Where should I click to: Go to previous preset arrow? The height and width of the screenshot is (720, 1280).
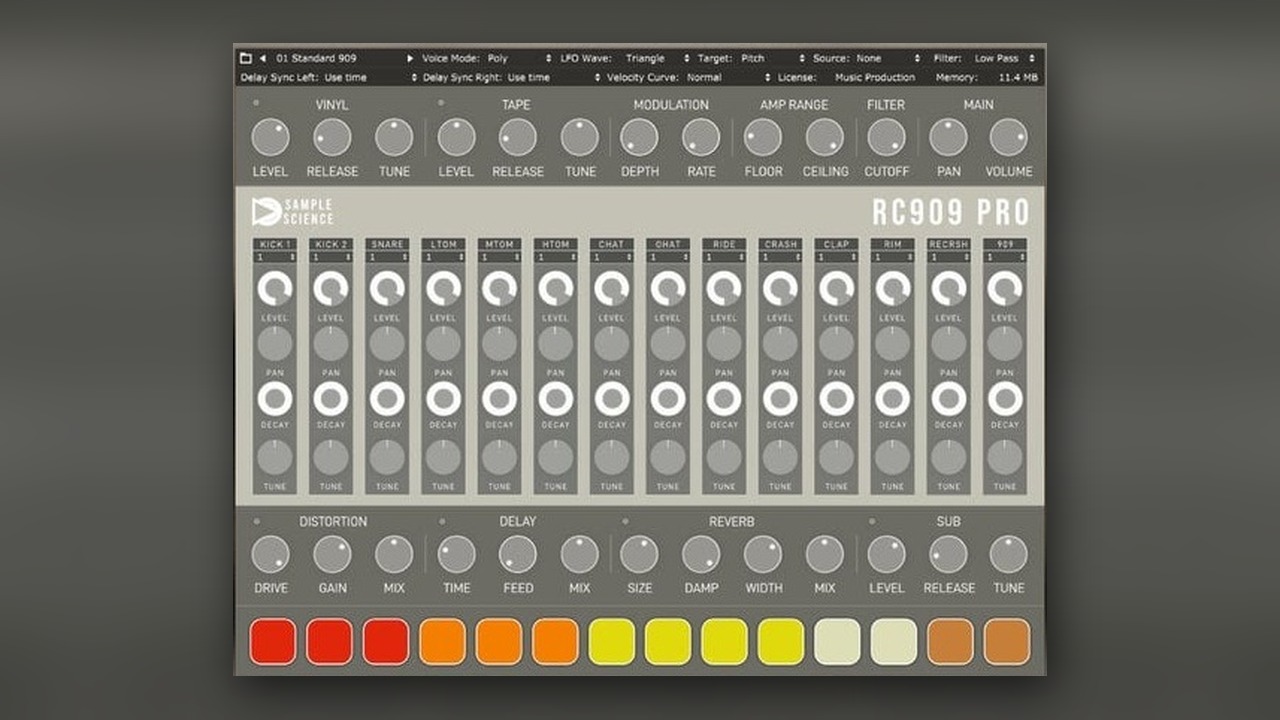pos(263,58)
